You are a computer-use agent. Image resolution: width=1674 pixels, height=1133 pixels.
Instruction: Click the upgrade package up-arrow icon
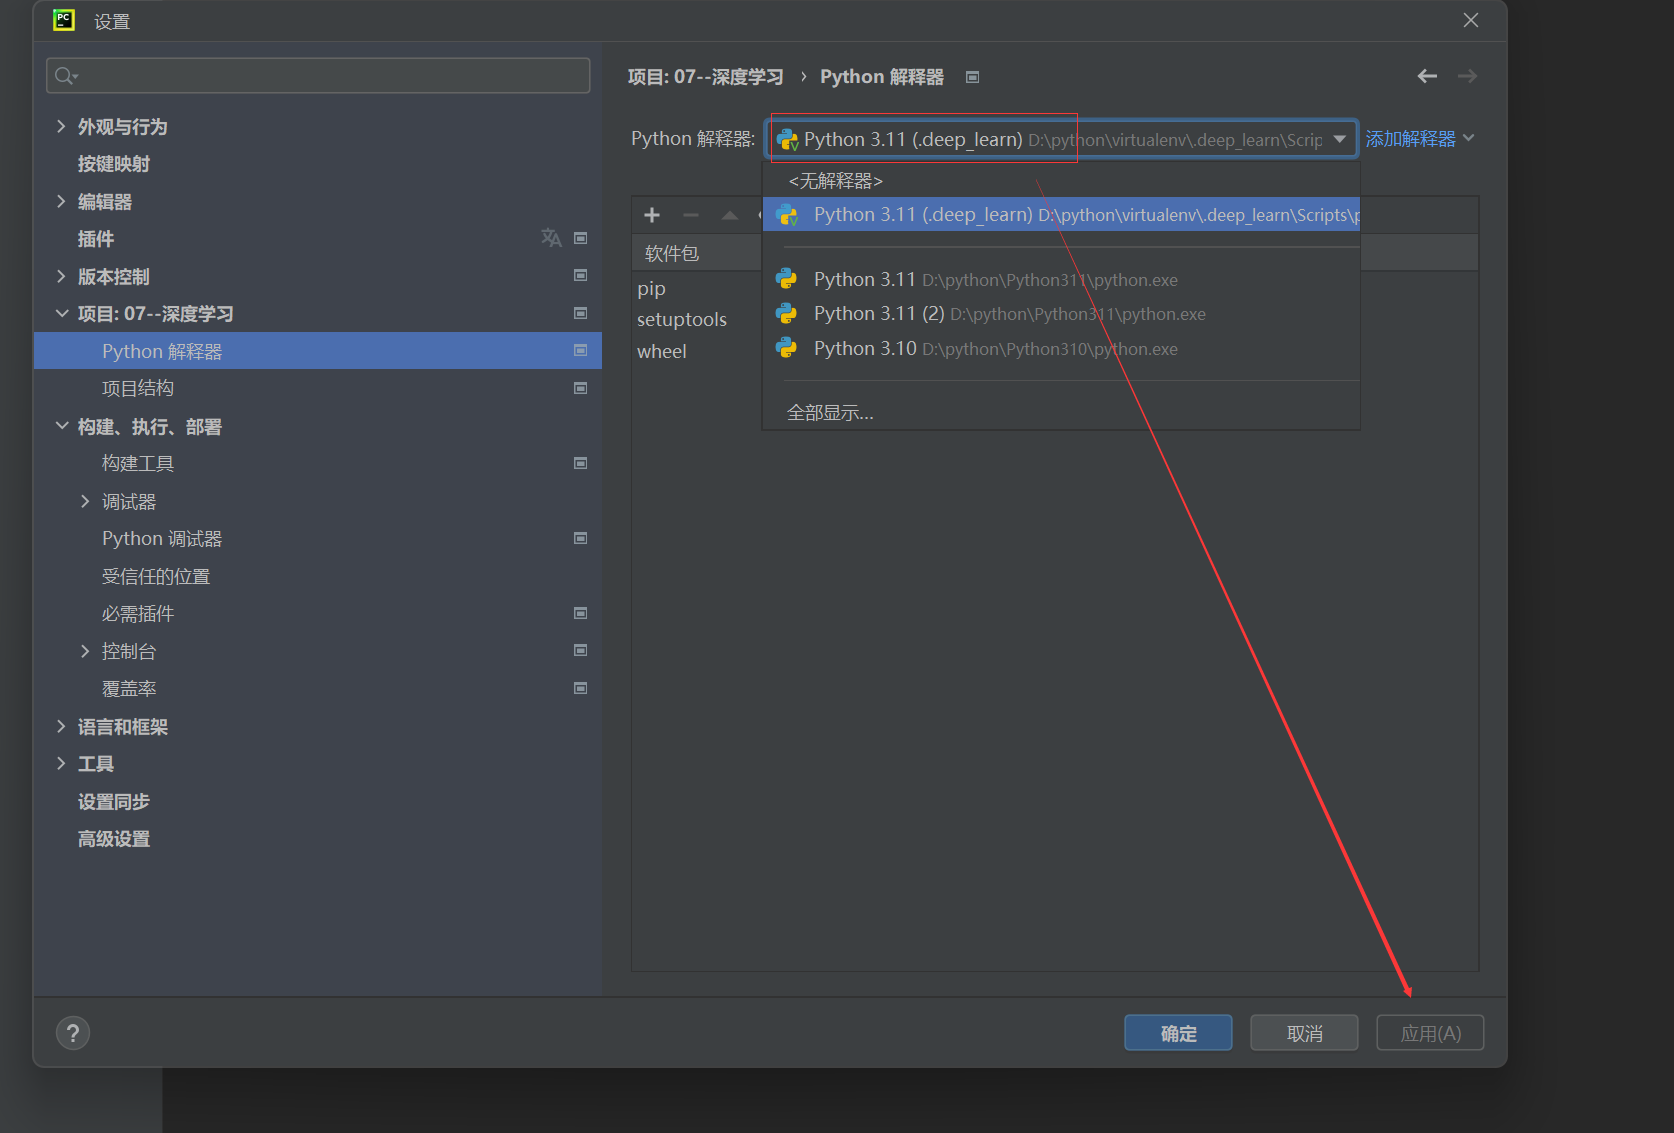point(730,215)
